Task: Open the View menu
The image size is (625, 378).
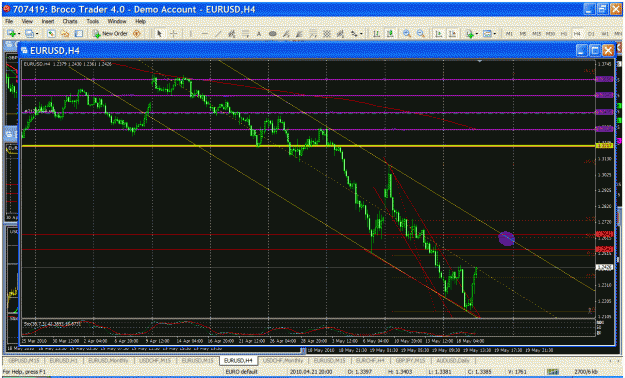Action: (27, 22)
